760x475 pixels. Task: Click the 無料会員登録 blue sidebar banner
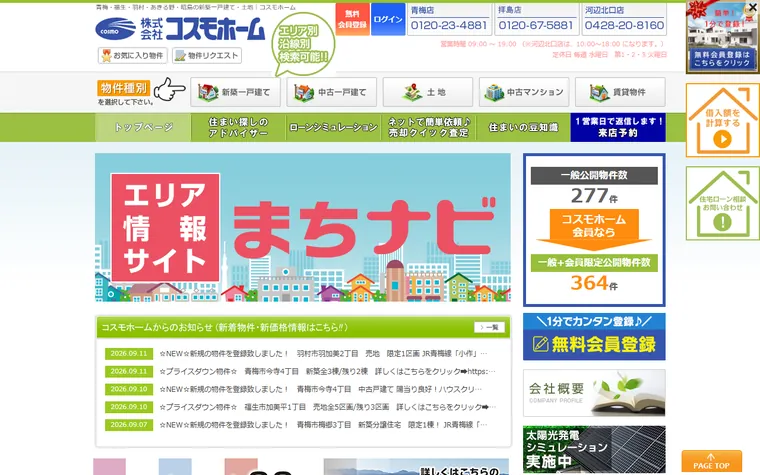(x=594, y=337)
